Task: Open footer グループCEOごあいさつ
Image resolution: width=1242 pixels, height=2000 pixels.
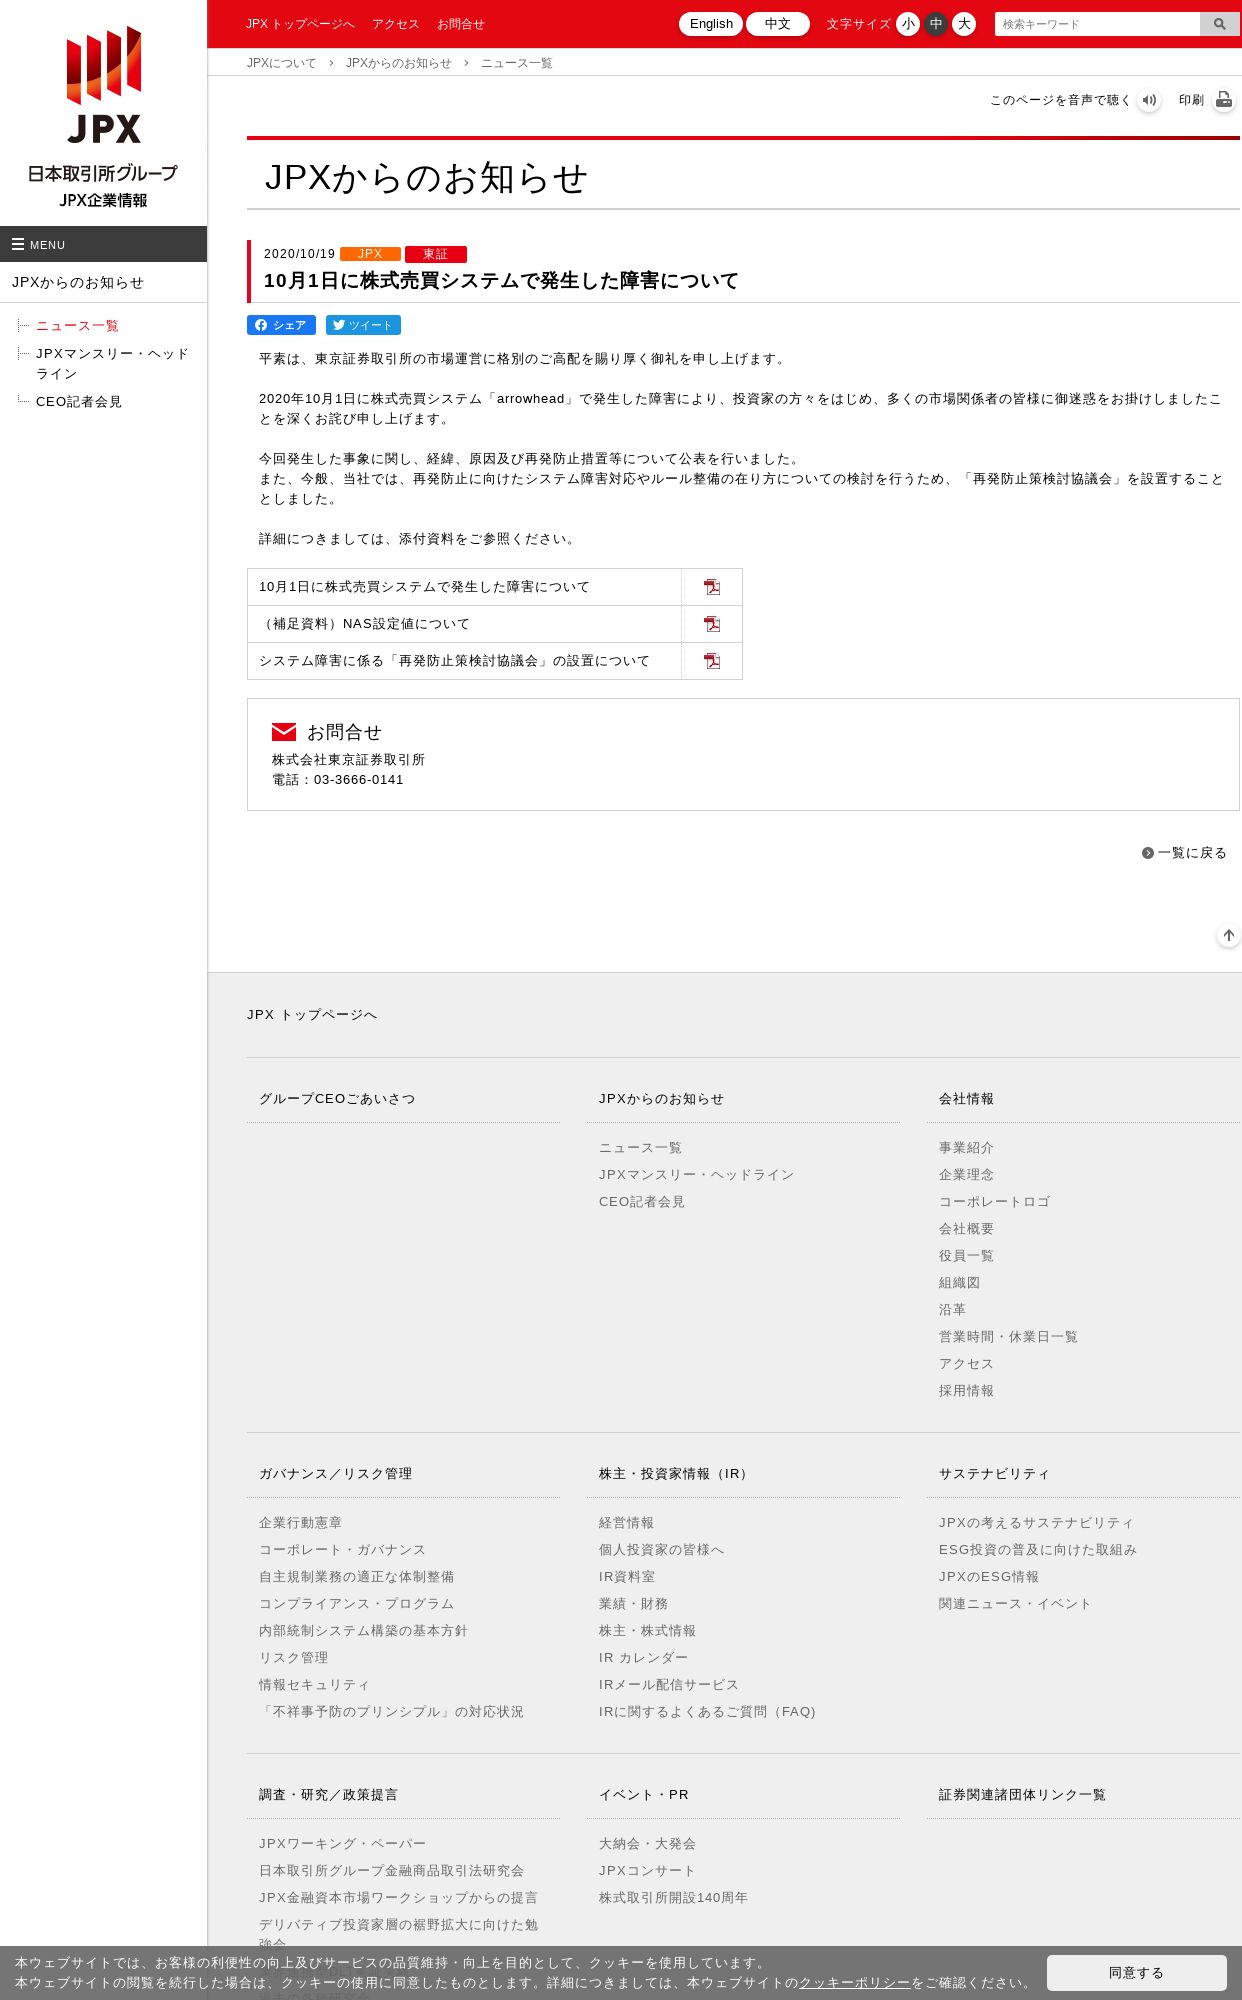Action: (337, 1099)
